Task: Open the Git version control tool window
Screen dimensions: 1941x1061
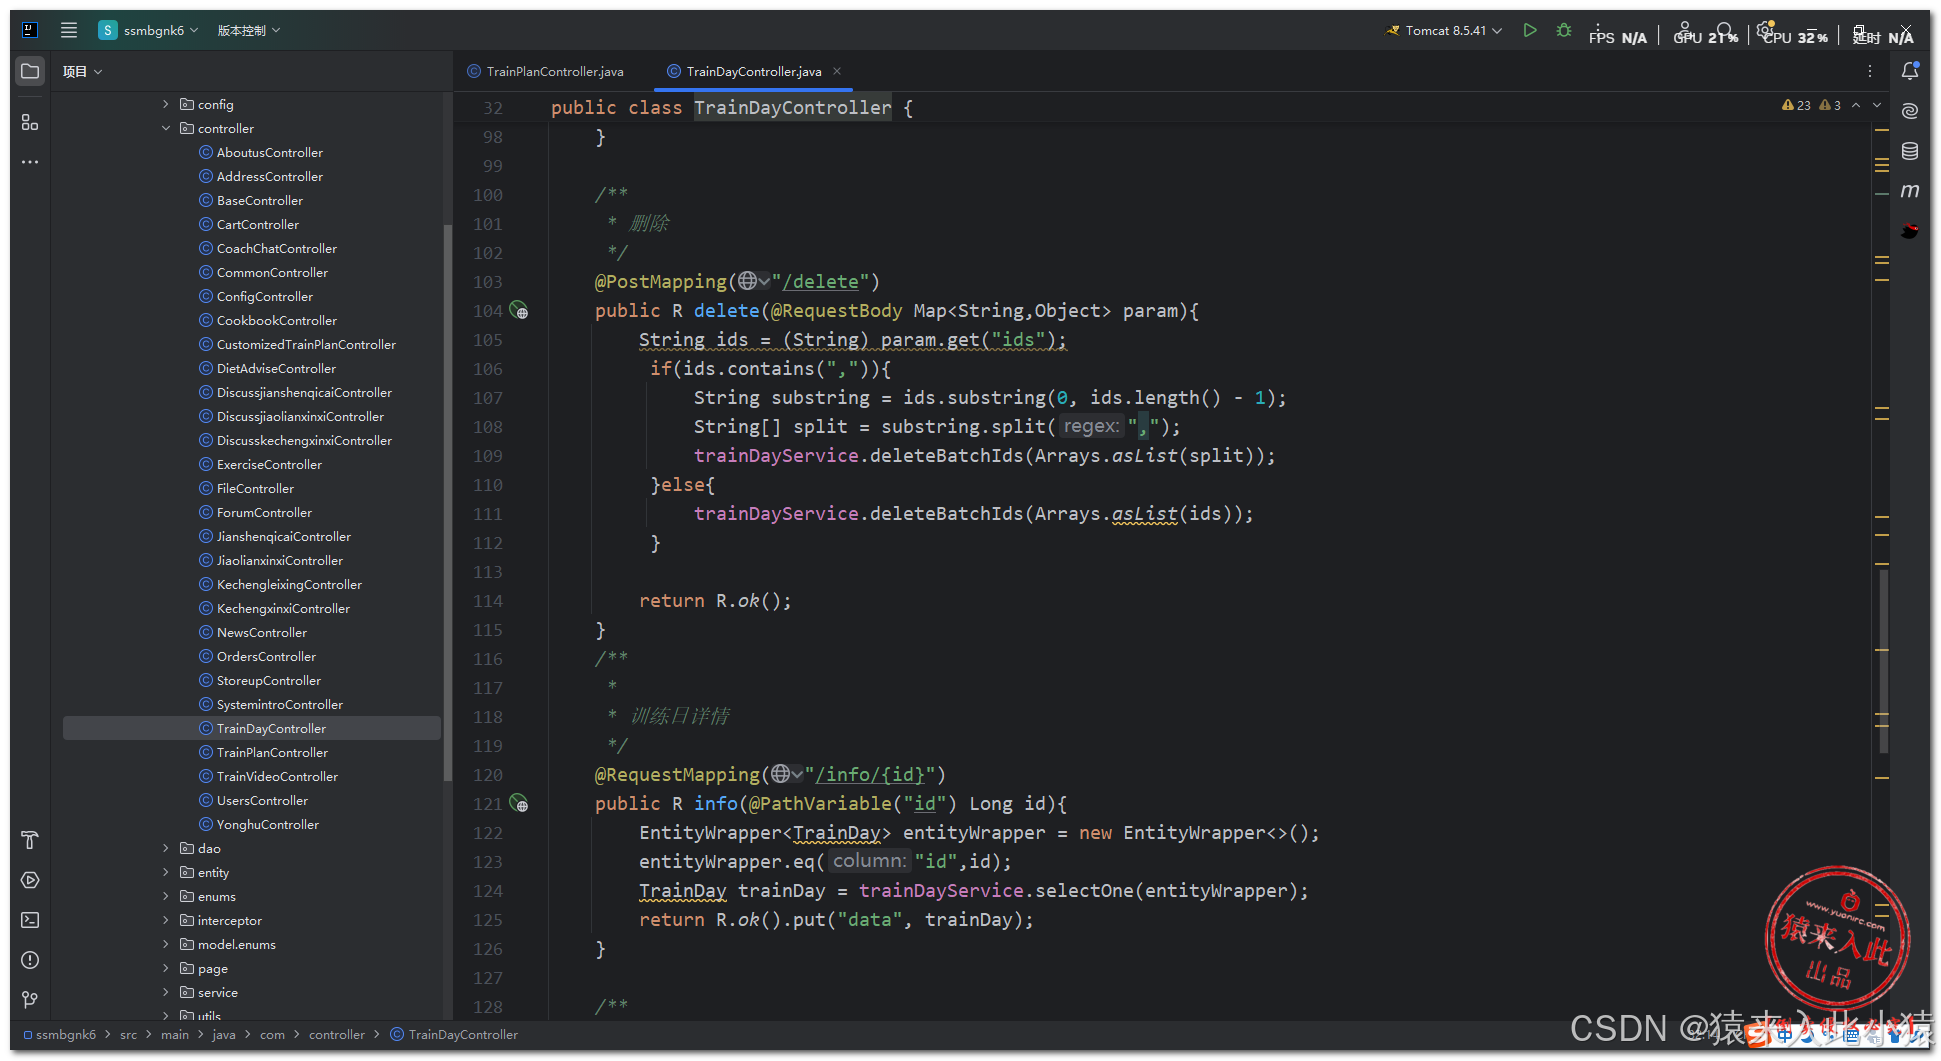Action: (x=30, y=999)
